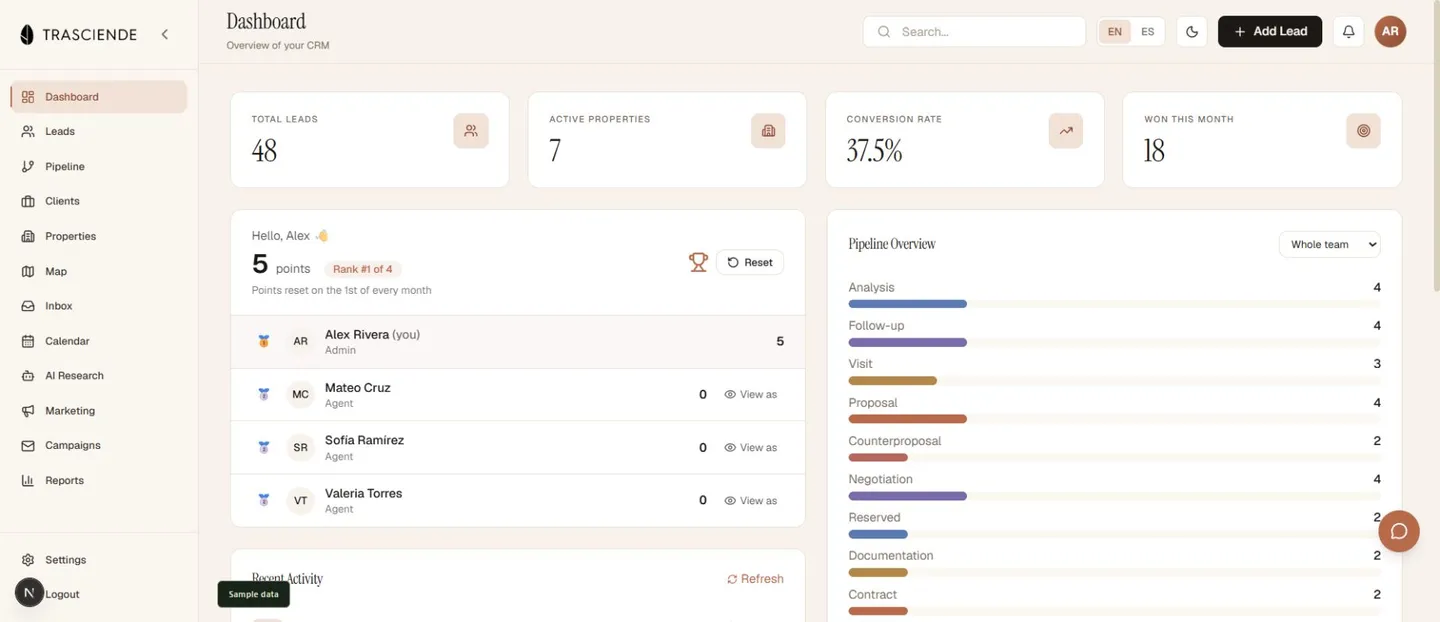Image resolution: width=1440 pixels, height=622 pixels.
Task: Click the Documentation stage label
Action: [x=891, y=556]
